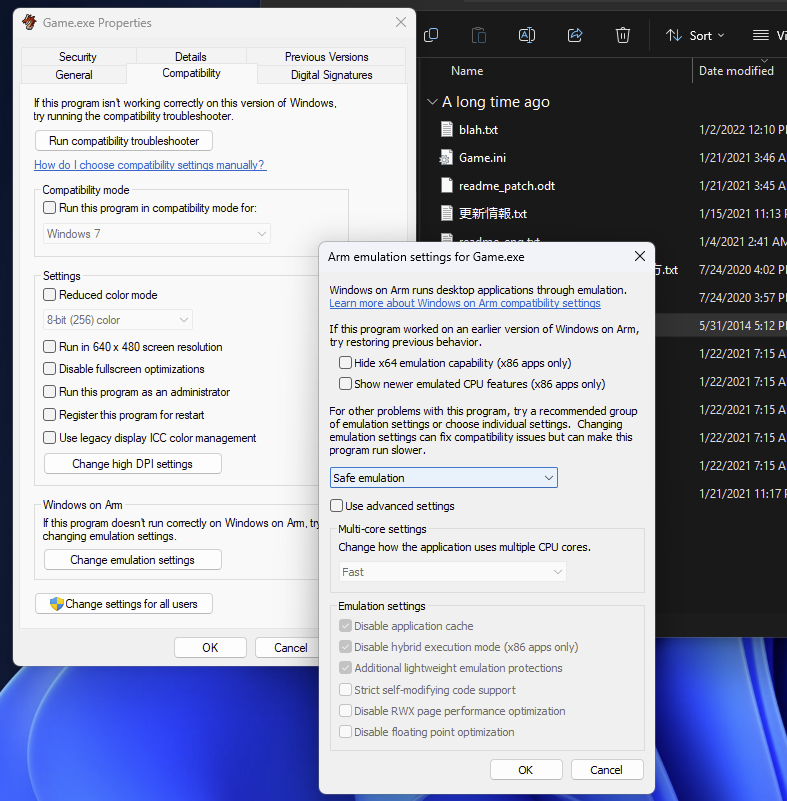Open the Fast multi-core settings dropdown
Viewport: 787px width, 801px height.
tap(453, 572)
